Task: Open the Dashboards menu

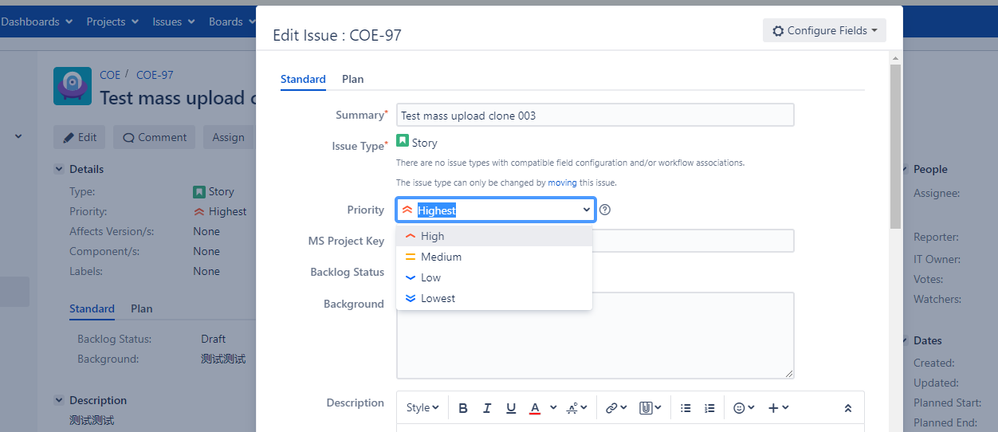Action: pyautogui.click(x=37, y=22)
